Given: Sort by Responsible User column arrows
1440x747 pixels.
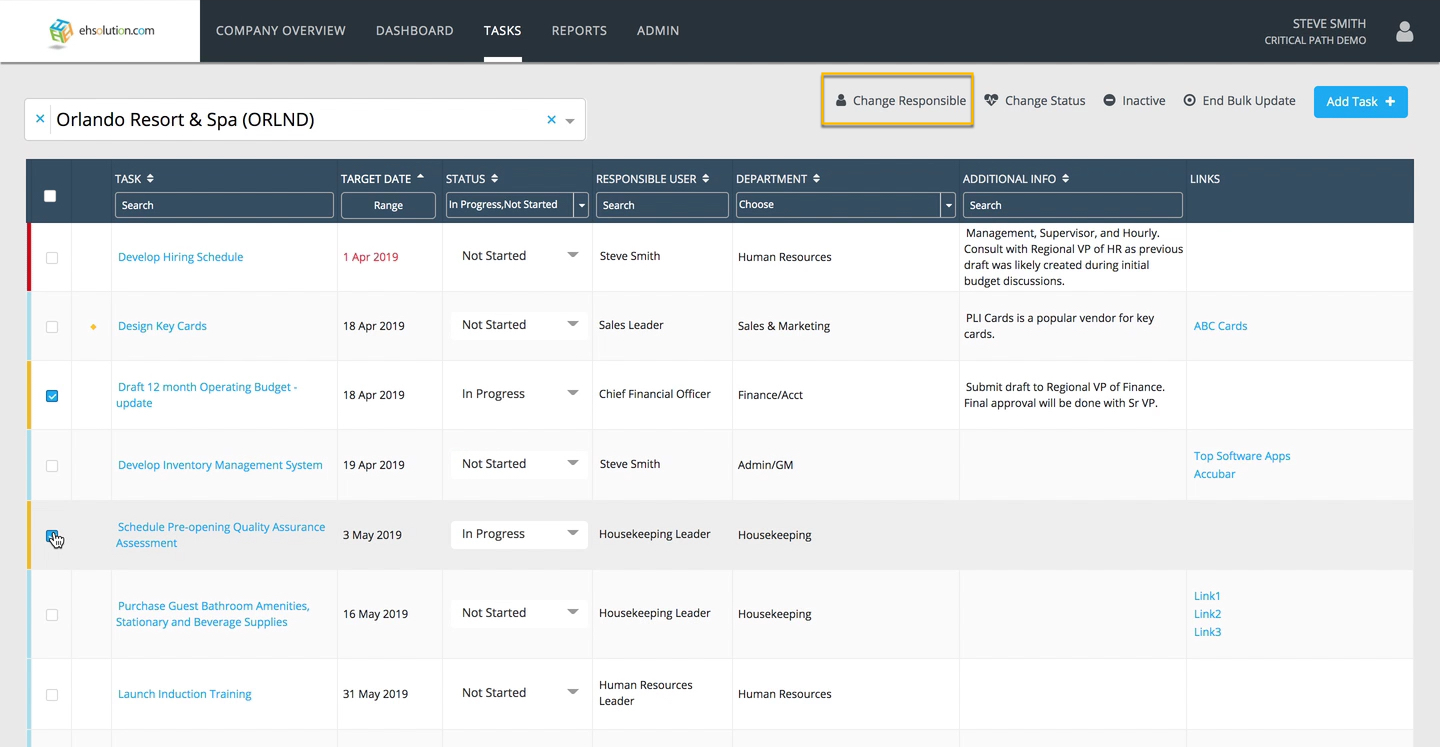Looking at the screenshot, I should point(706,178).
